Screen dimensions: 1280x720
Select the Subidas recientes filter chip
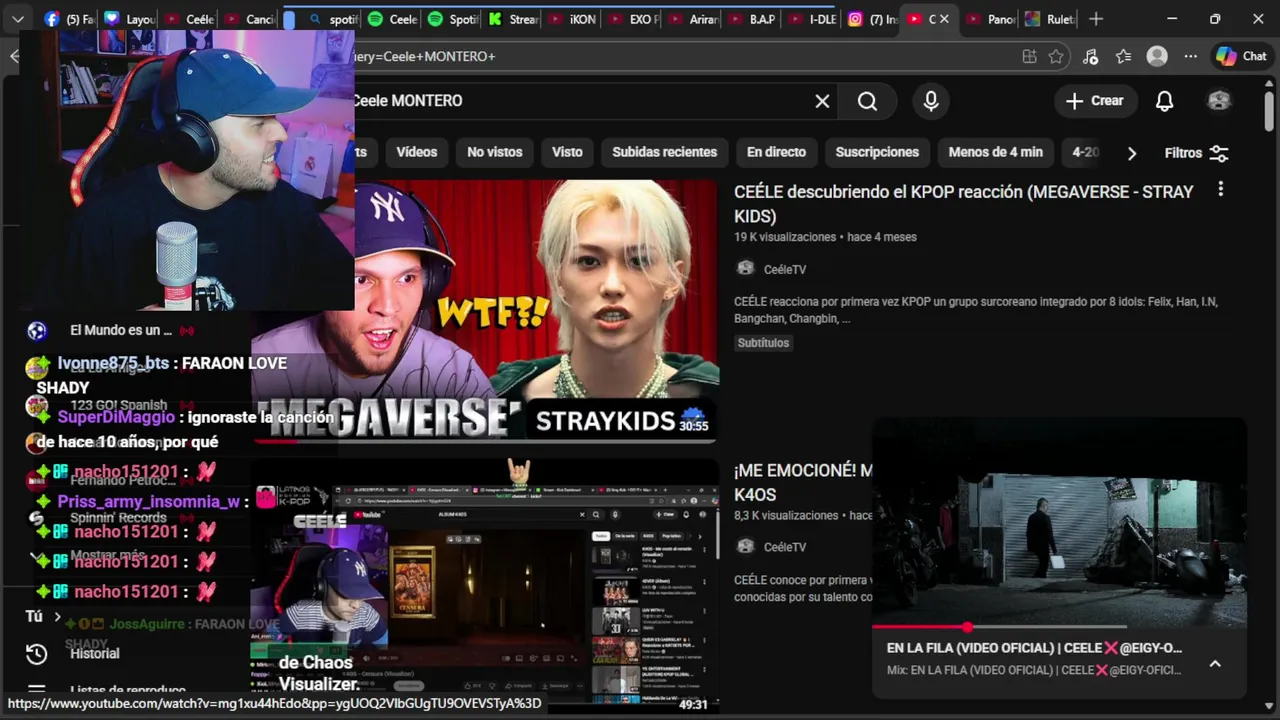pyautogui.click(x=665, y=152)
